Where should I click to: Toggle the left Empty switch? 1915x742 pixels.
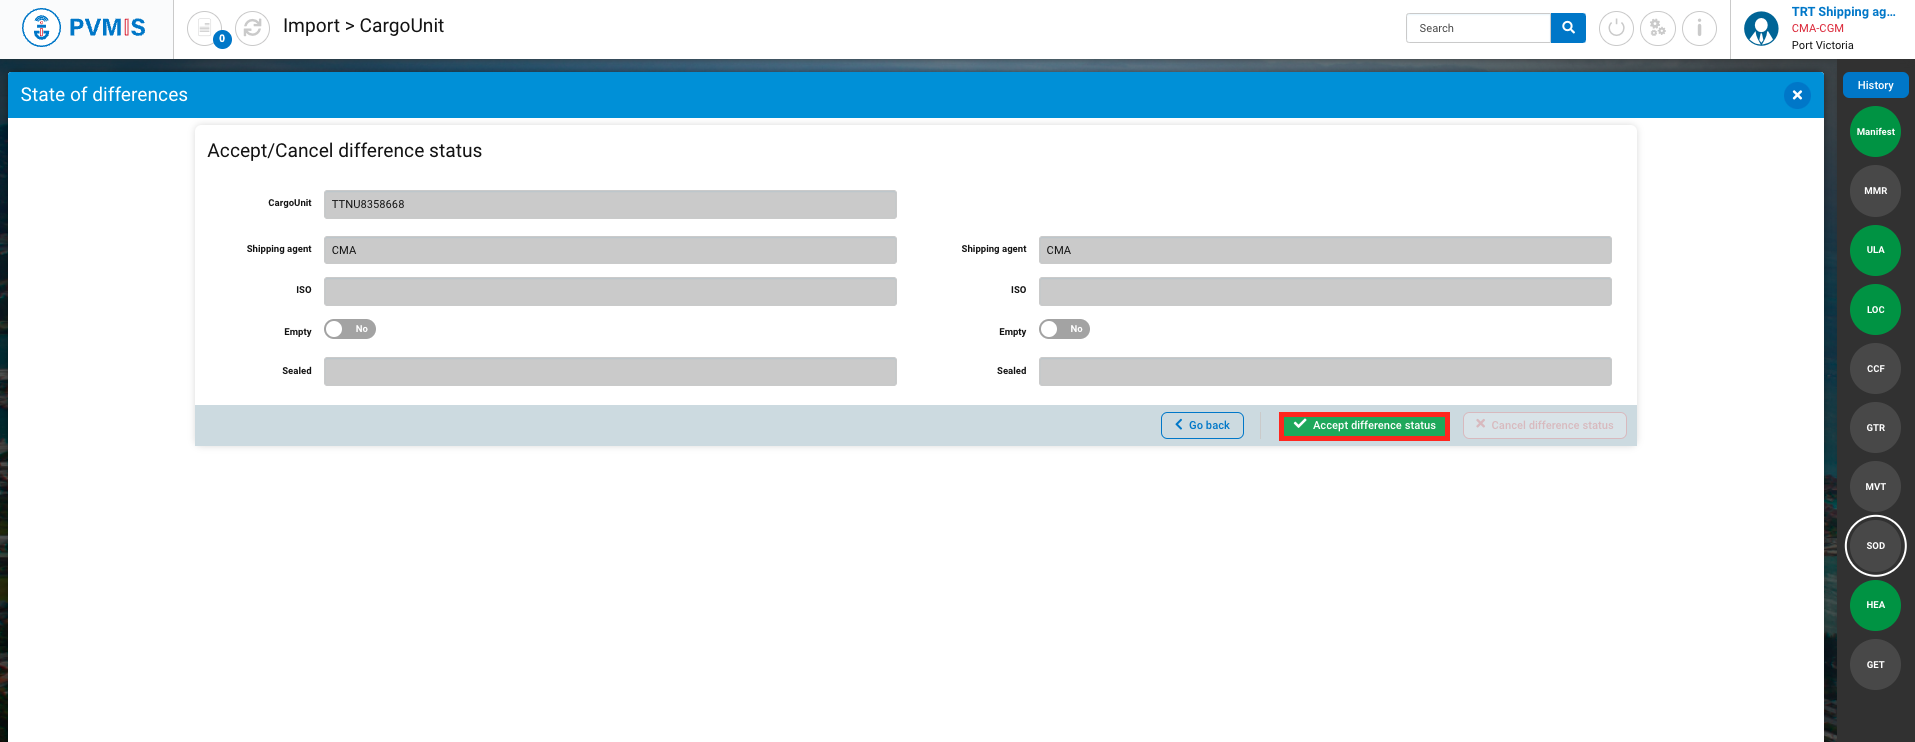(x=349, y=329)
